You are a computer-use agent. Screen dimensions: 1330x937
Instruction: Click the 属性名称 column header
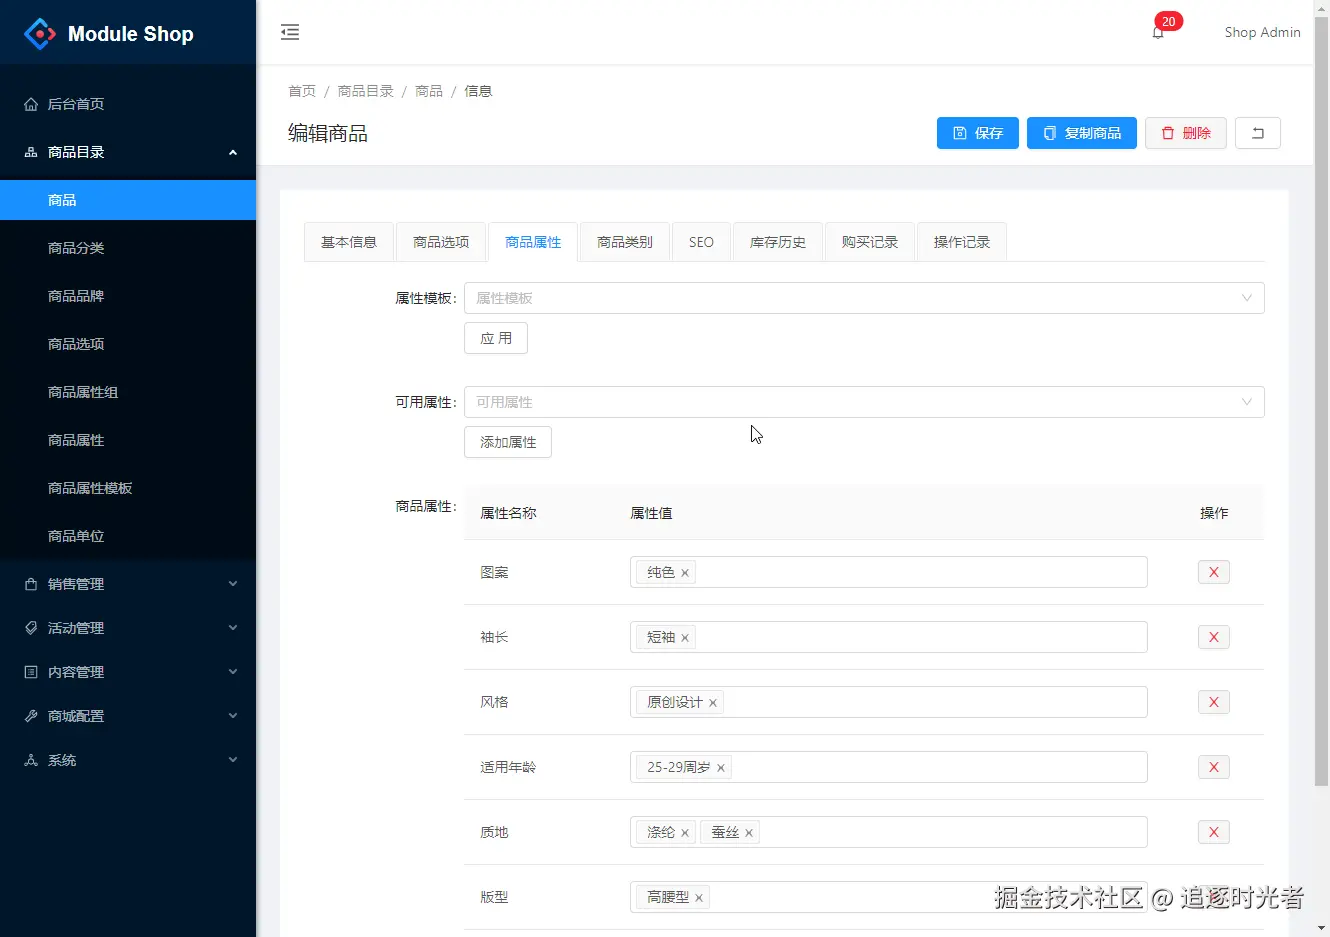click(x=508, y=513)
